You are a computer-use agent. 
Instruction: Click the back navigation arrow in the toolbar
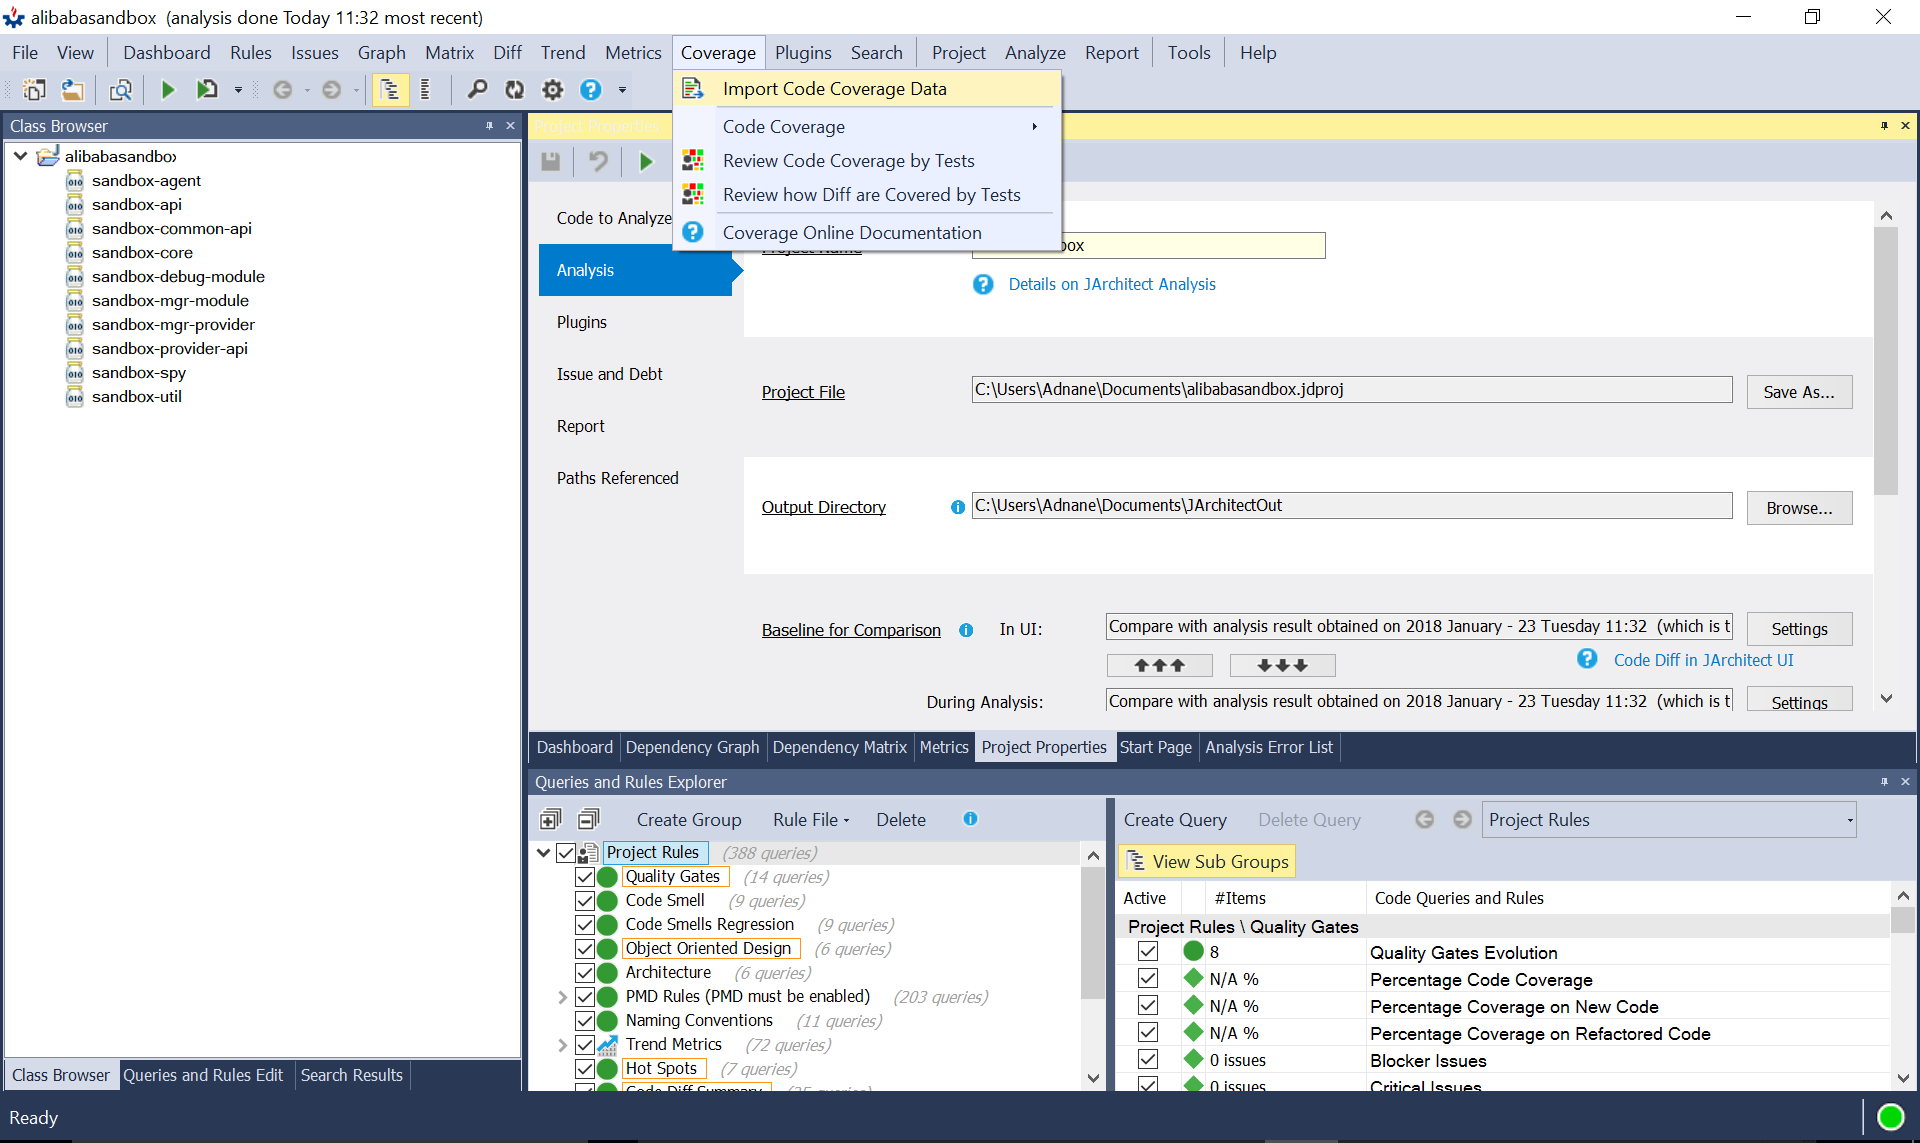[283, 90]
